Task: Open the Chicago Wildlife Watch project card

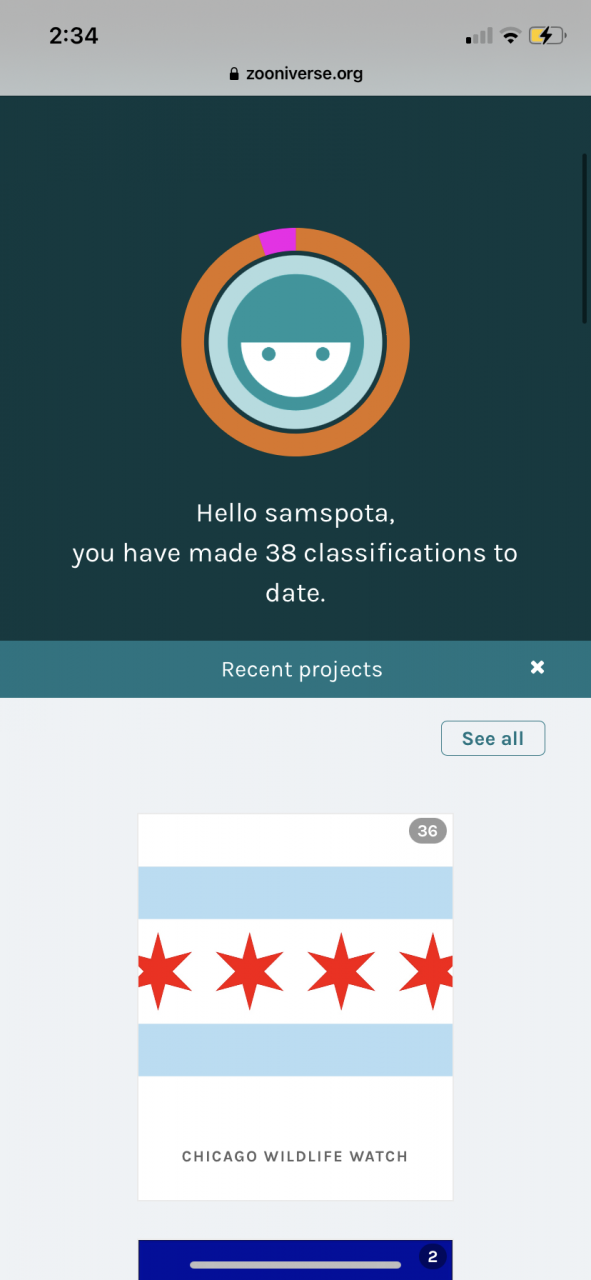Action: click(295, 1006)
